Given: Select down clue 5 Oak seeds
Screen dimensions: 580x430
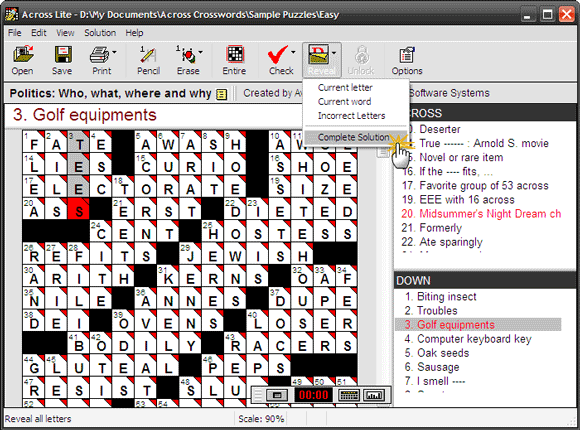Looking at the screenshot, I should pyautogui.click(x=437, y=353).
